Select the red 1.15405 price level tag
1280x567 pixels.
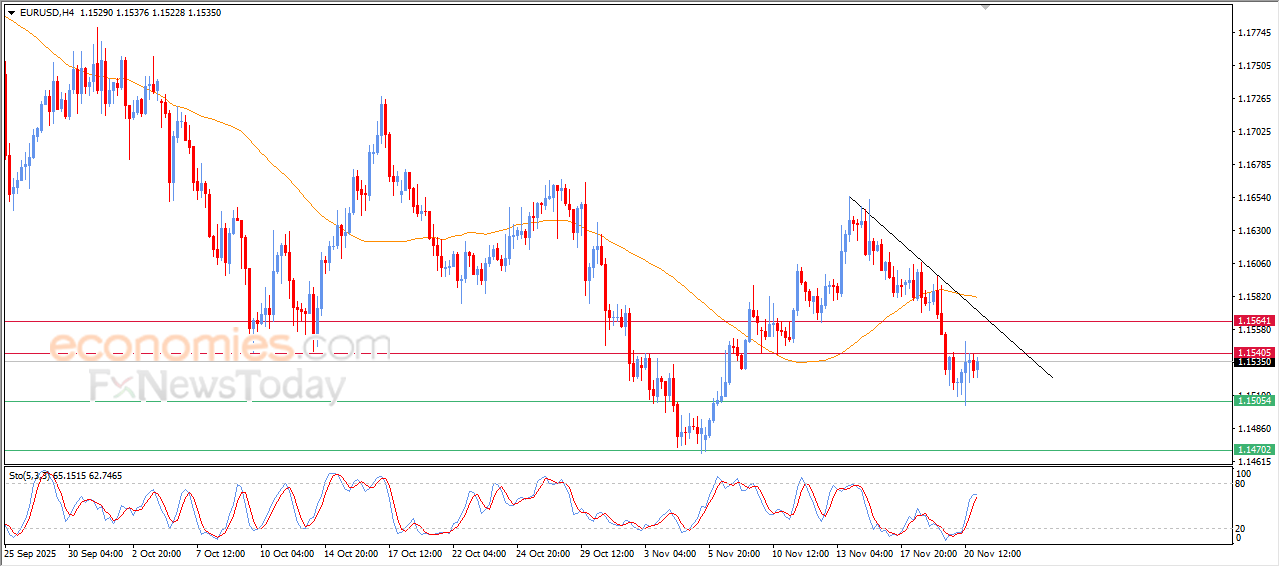[1254, 353]
